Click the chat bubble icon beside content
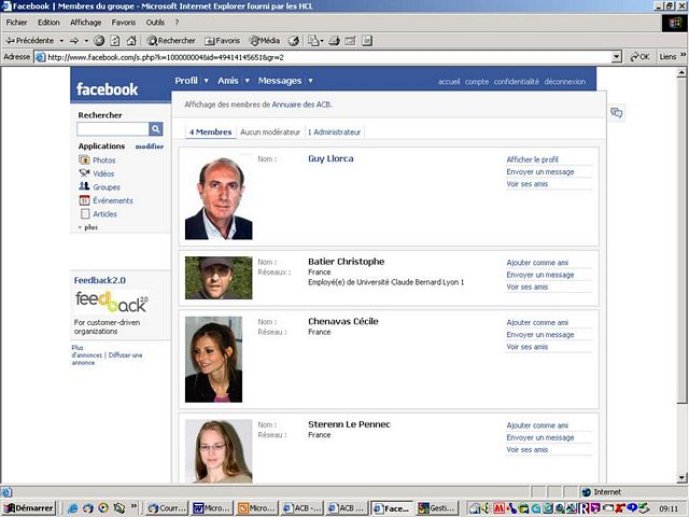The width and height of the screenshot is (689, 517). pyautogui.click(x=616, y=113)
